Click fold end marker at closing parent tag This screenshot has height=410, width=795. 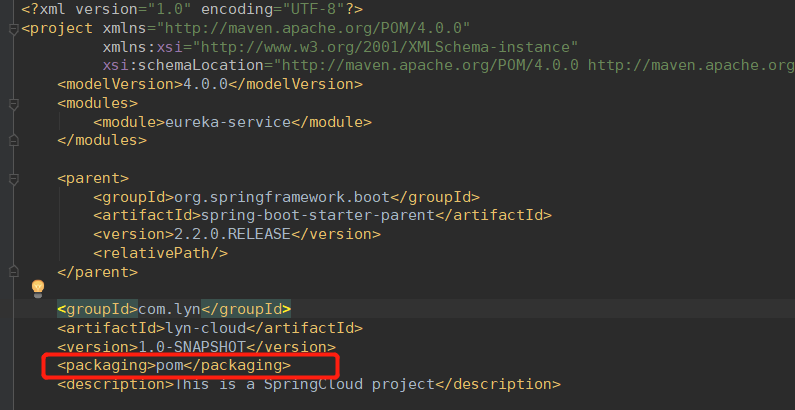14,271
